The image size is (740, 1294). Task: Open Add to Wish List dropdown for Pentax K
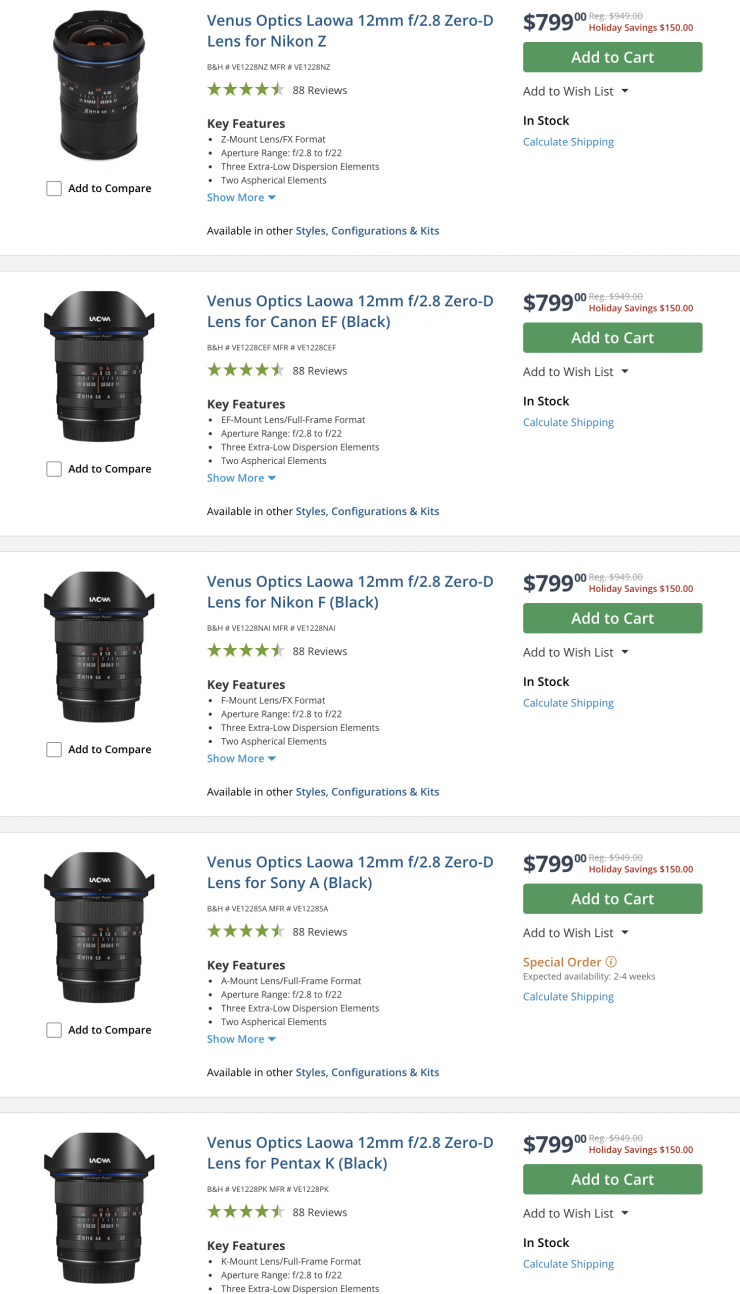coord(575,1214)
